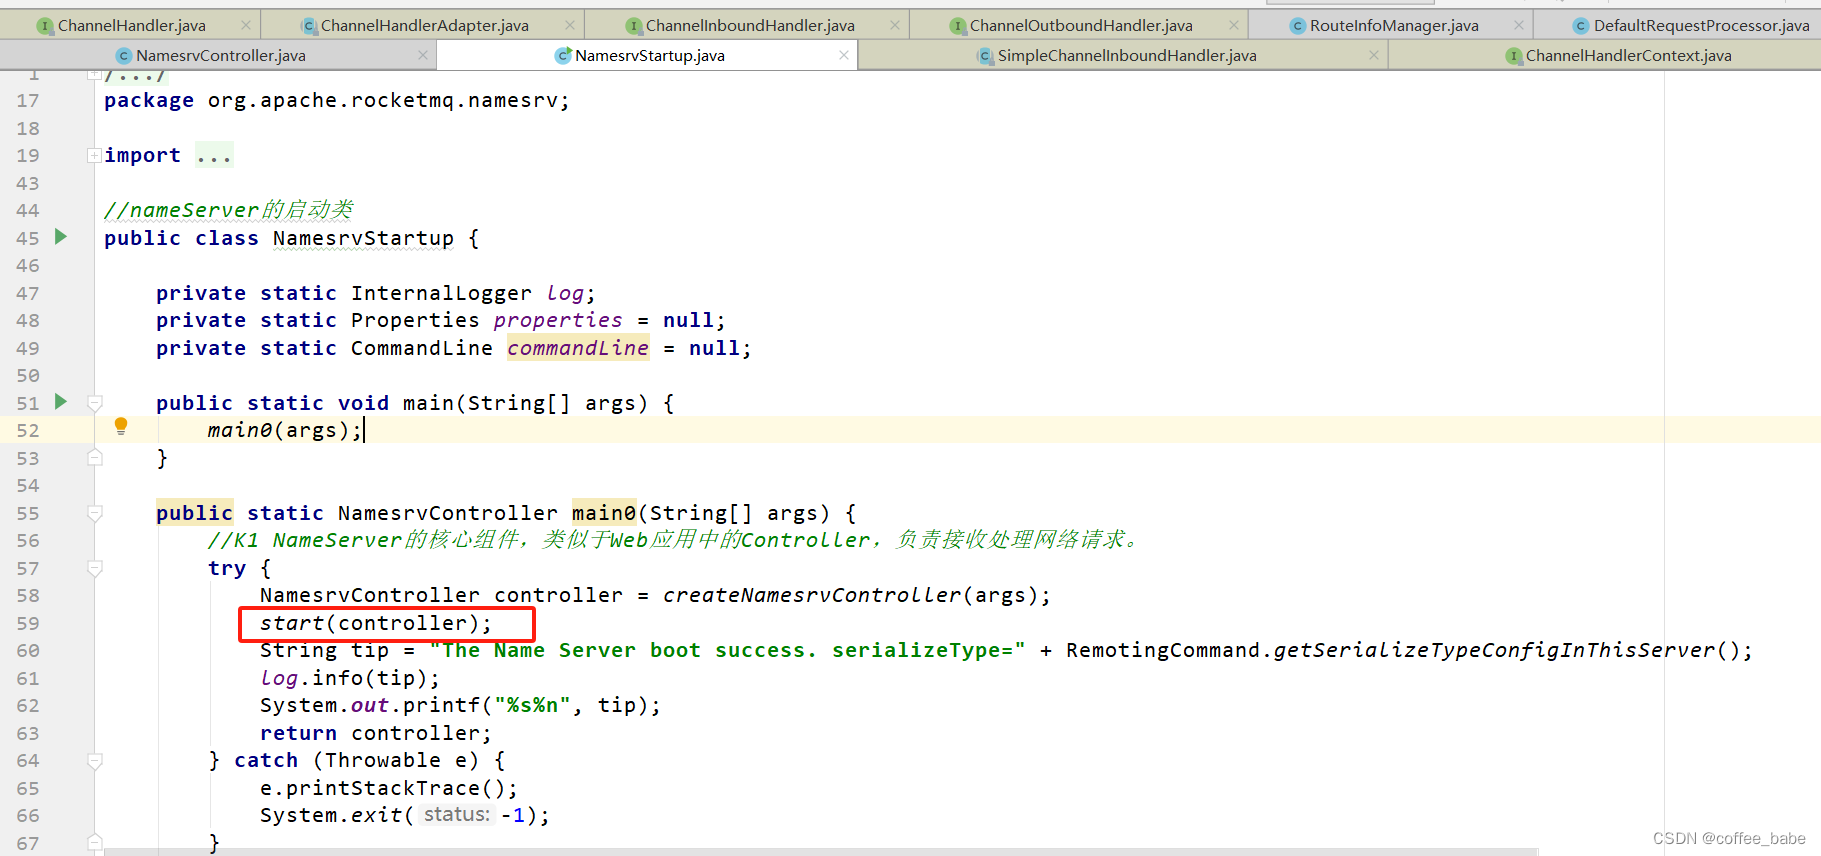The height and width of the screenshot is (856, 1821).
Task: Open the yellow lightbulb quick-fix on line 52
Action: pos(121,426)
